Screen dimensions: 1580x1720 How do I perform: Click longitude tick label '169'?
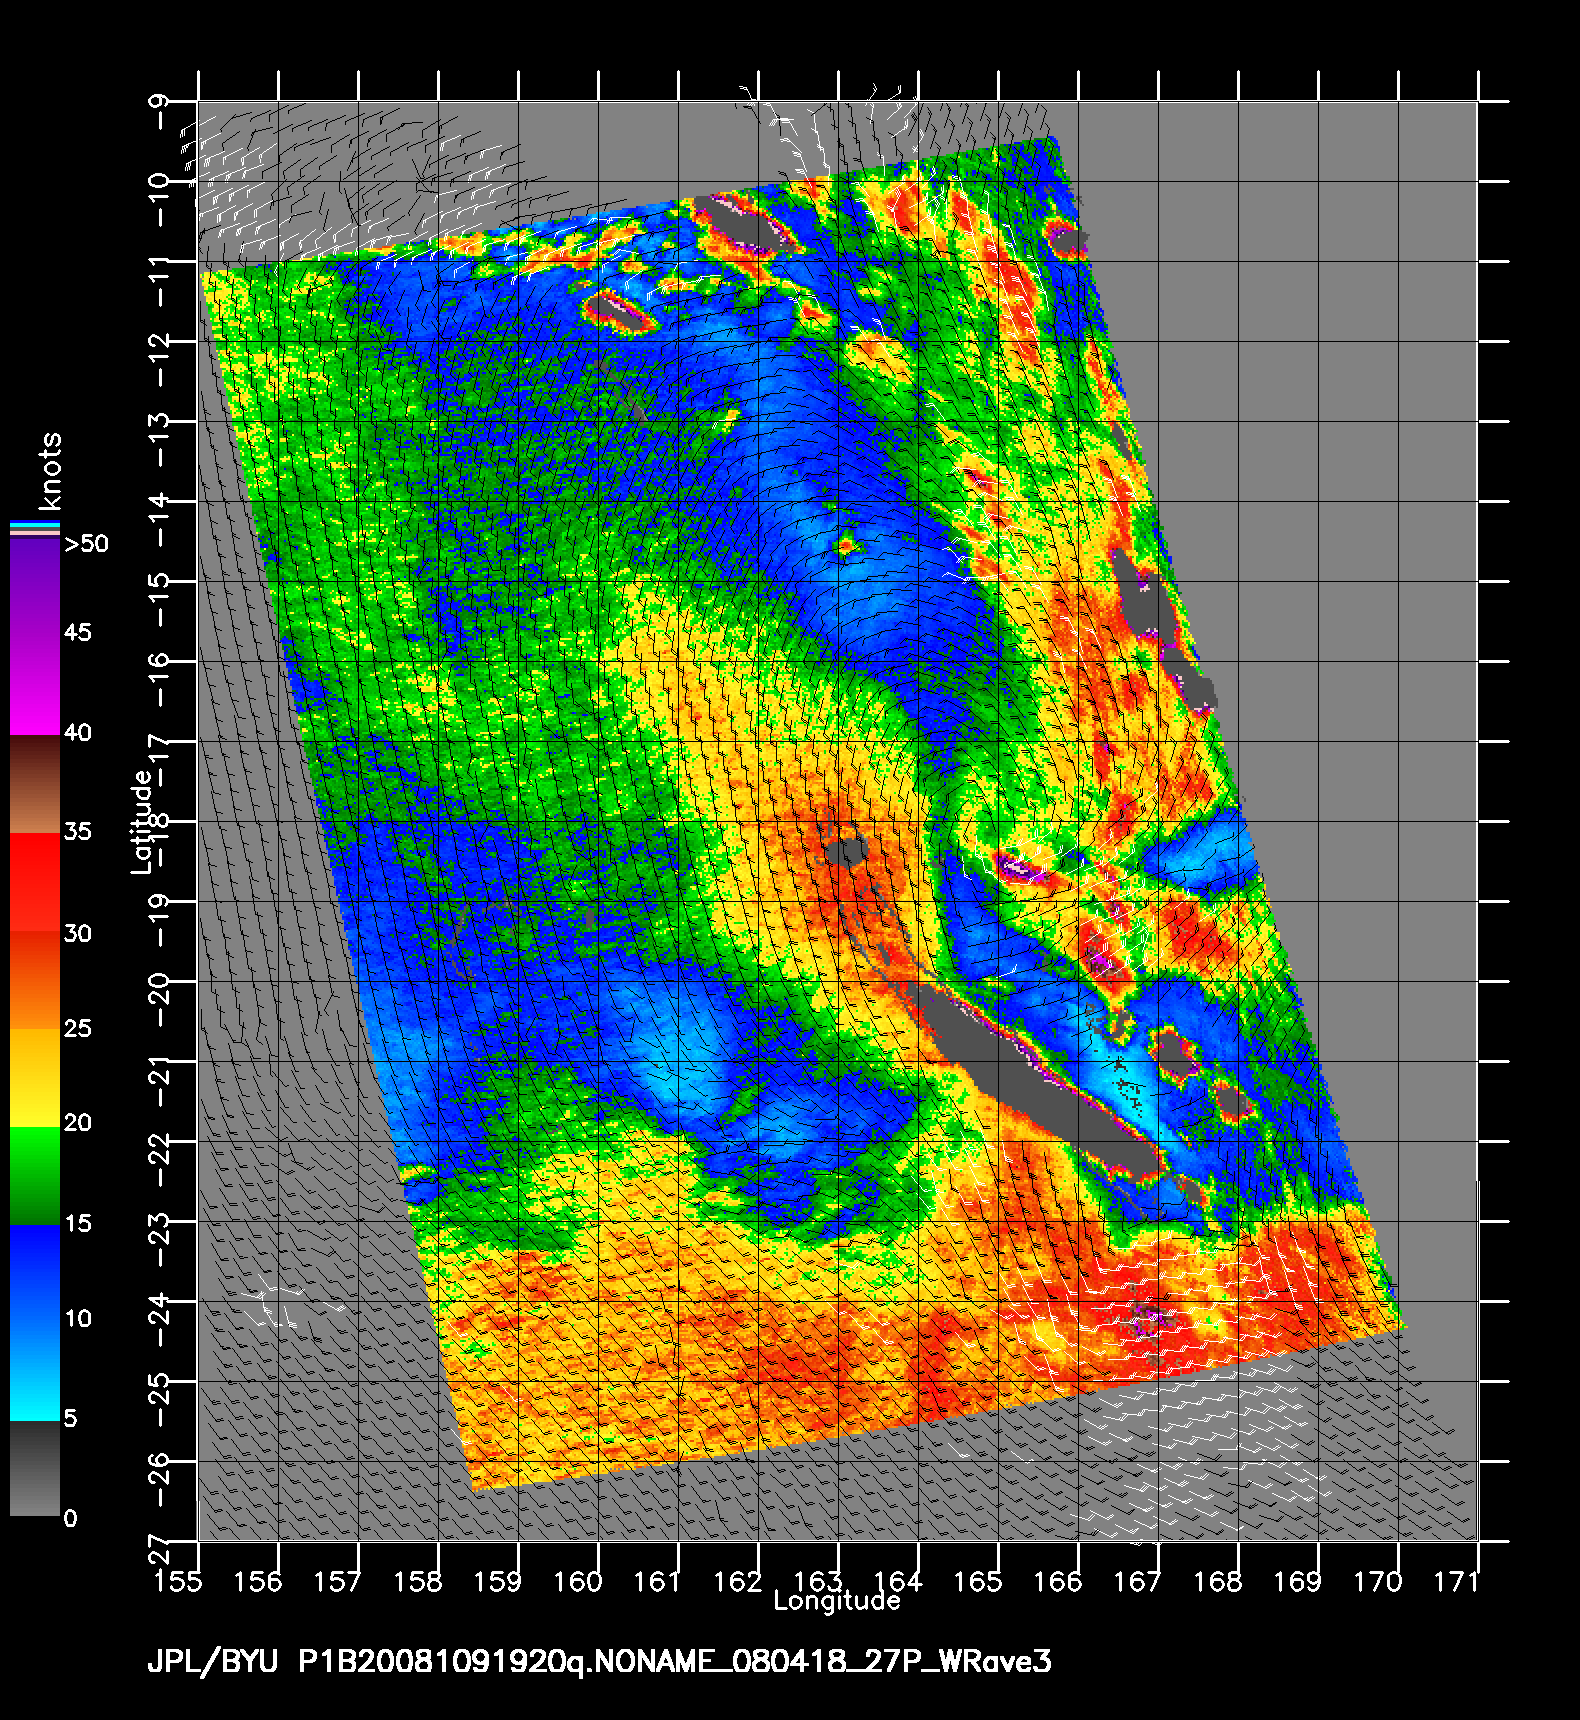(1297, 1581)
